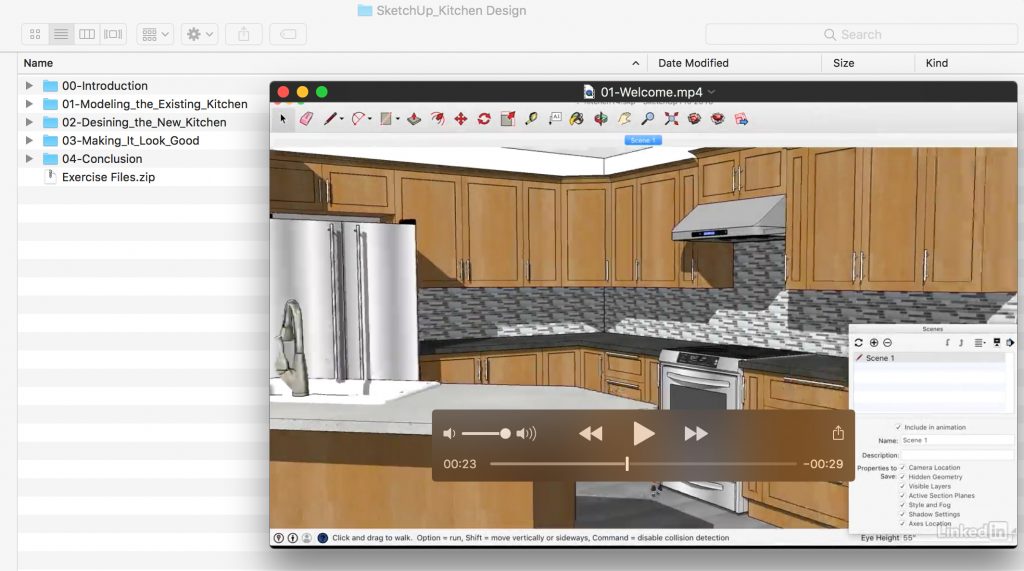
Task: Open the Scenes view options dropdown
Action: pos(980,342)
